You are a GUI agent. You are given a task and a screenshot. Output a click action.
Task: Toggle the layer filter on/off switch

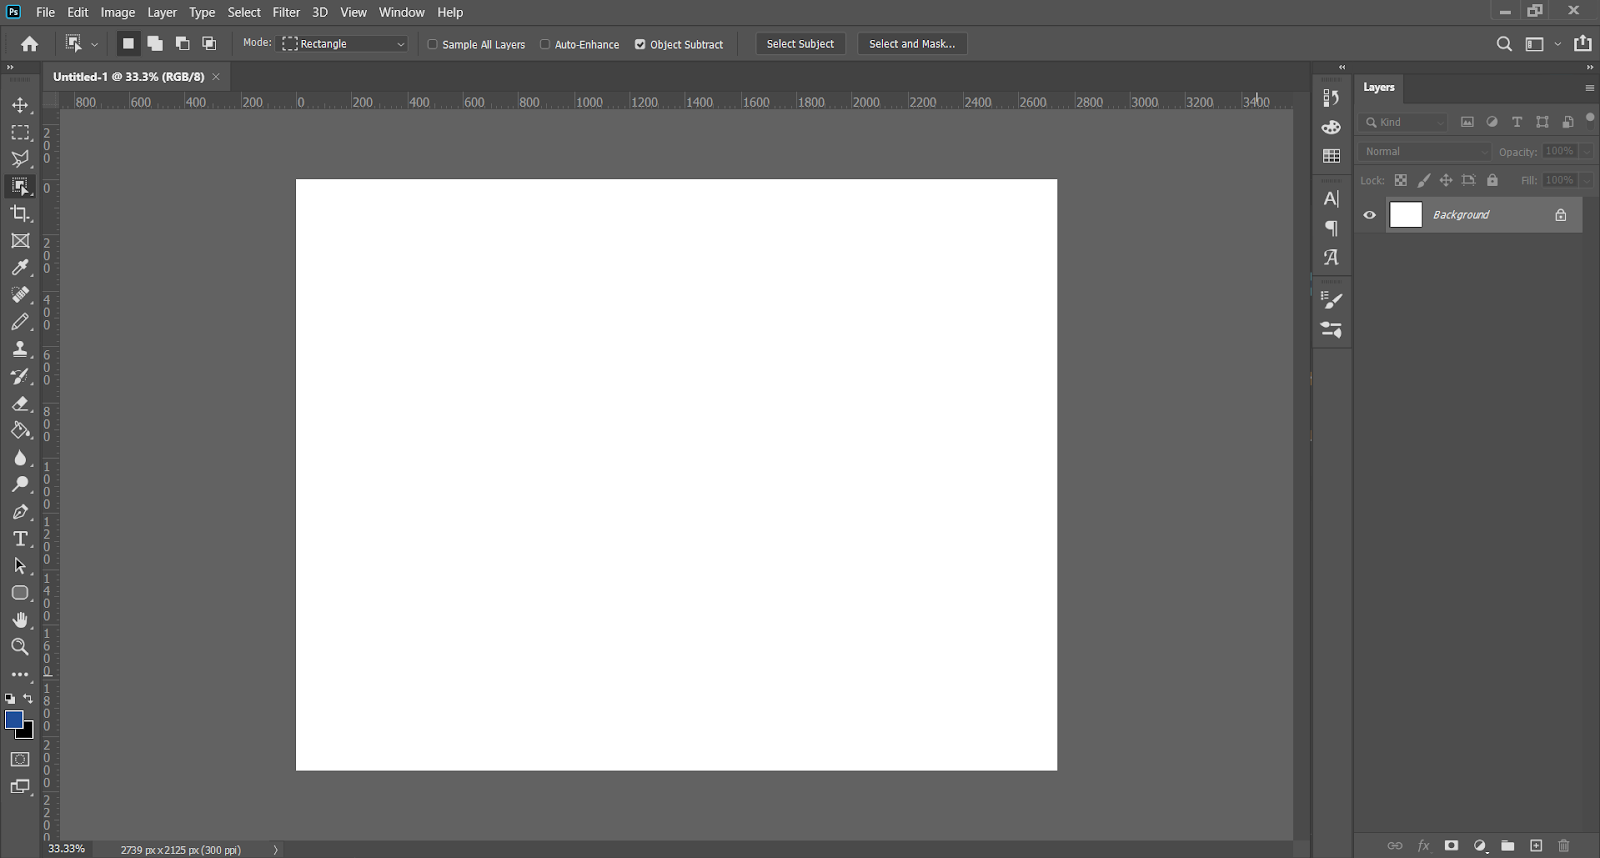1590,120
